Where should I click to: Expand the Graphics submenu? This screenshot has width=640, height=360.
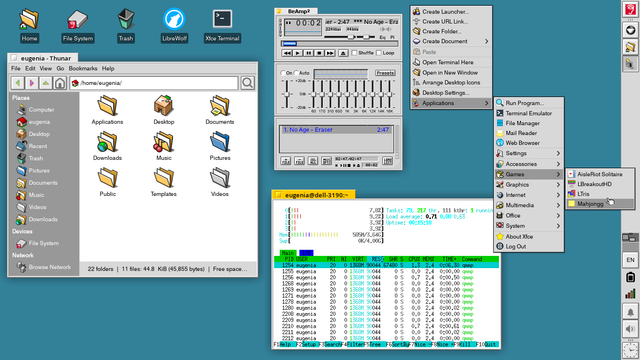[529, 184]
